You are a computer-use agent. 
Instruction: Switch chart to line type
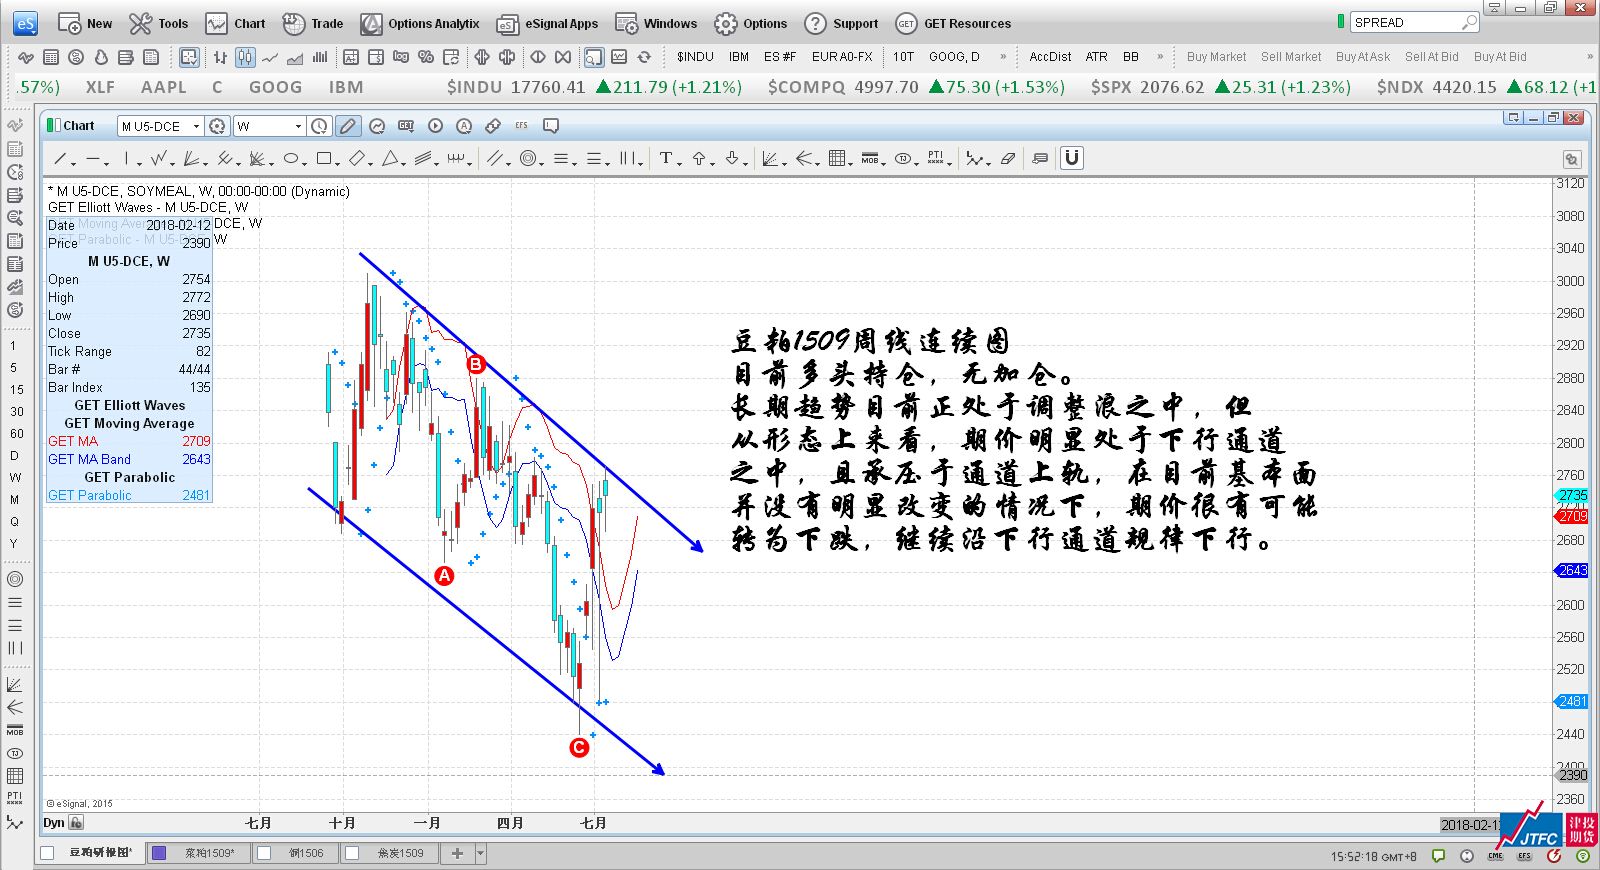(270, 57)
